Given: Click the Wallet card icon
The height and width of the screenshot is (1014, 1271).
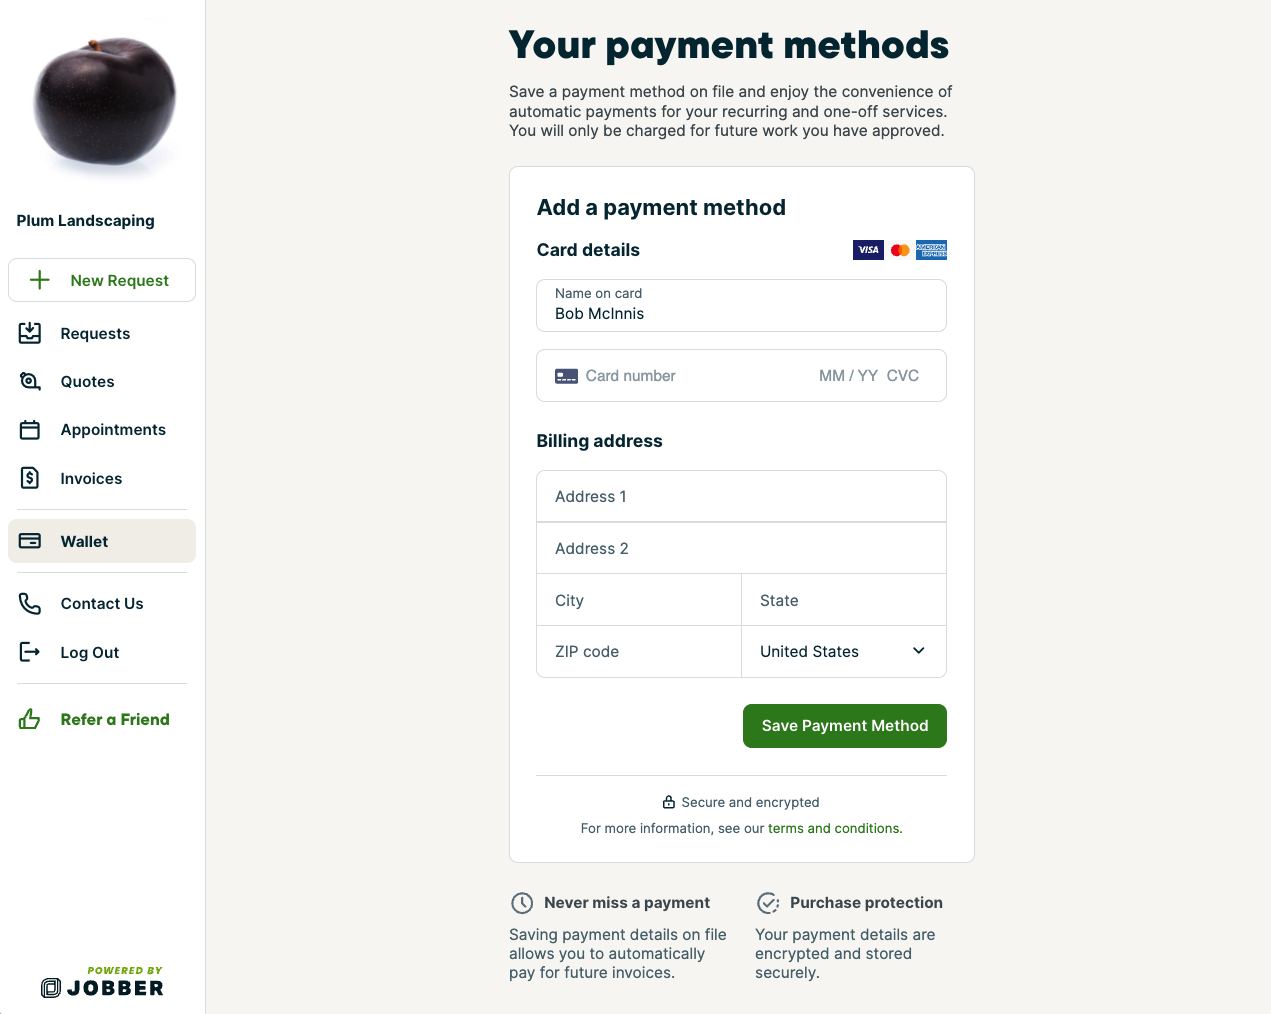Looking at the screenshot, I should point(30,541).
